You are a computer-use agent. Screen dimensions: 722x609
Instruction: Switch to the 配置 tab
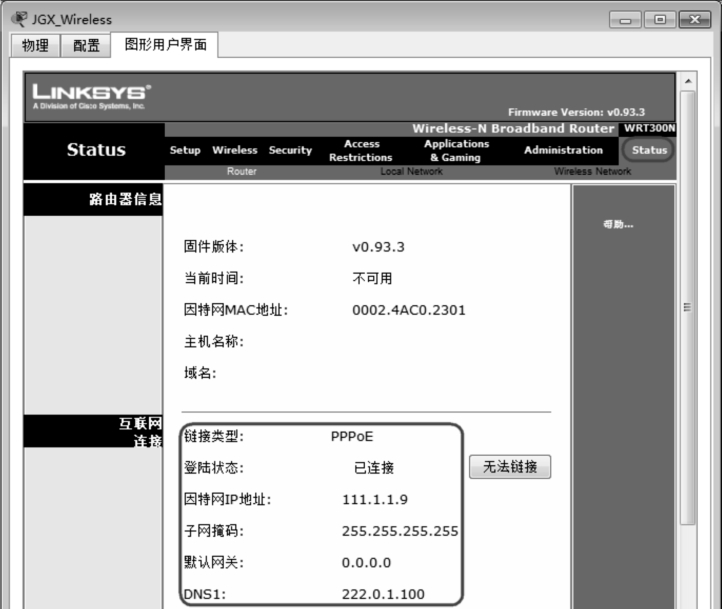[x=87, y=45]
